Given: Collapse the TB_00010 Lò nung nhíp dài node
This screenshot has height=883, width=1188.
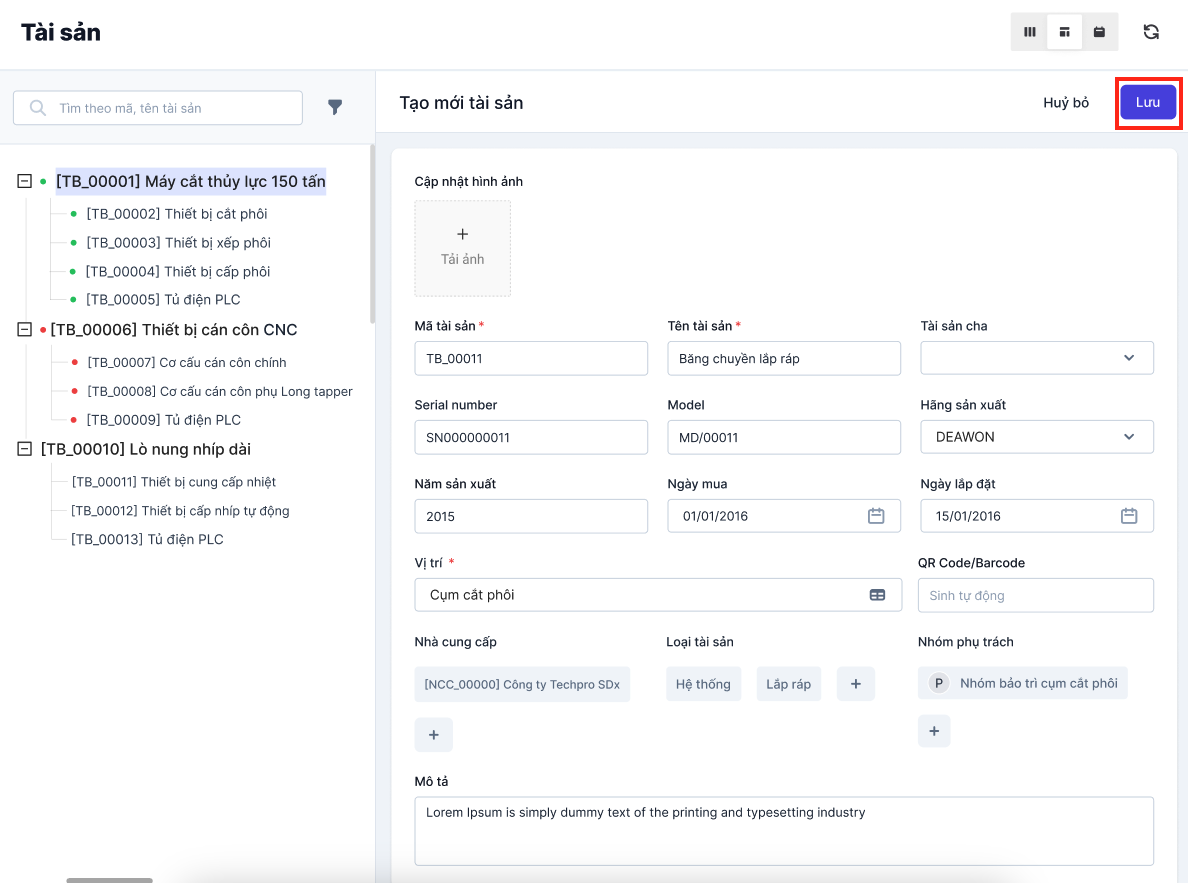Looking at the screenshot, I should 25,450.
